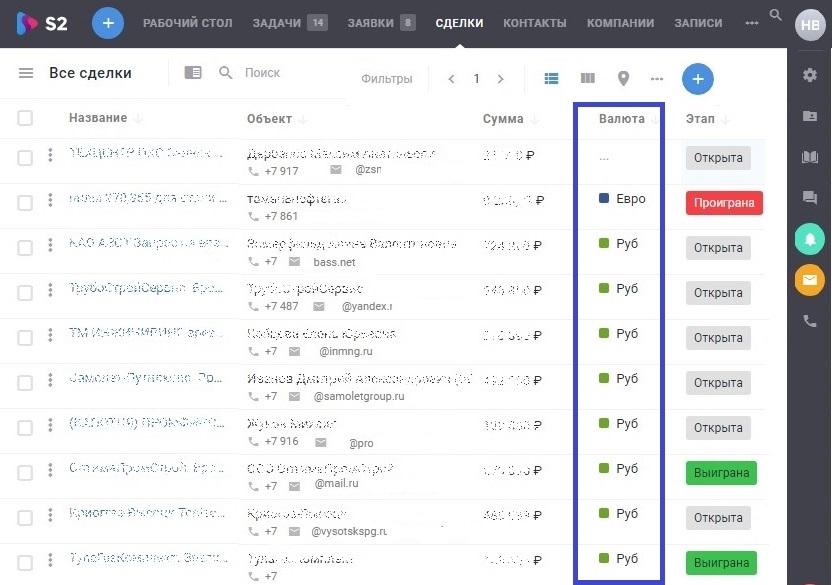Open three-dot overflow menu in top navigation
The width and height of the screenshot is (832, 585).
point(752,23)
